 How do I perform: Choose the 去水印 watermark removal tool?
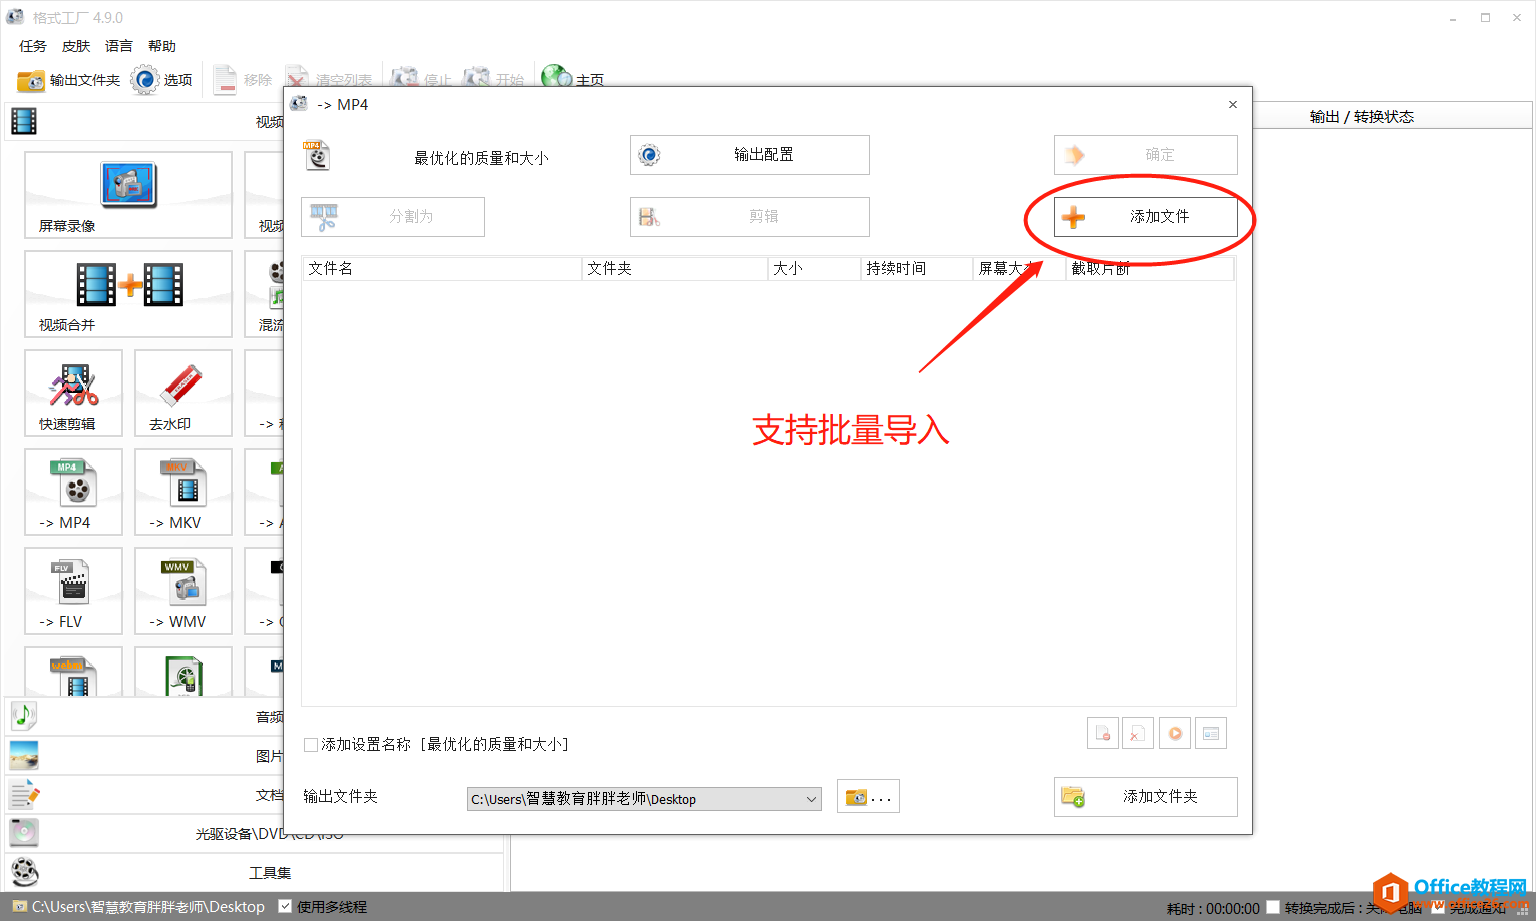click(183, 392)
